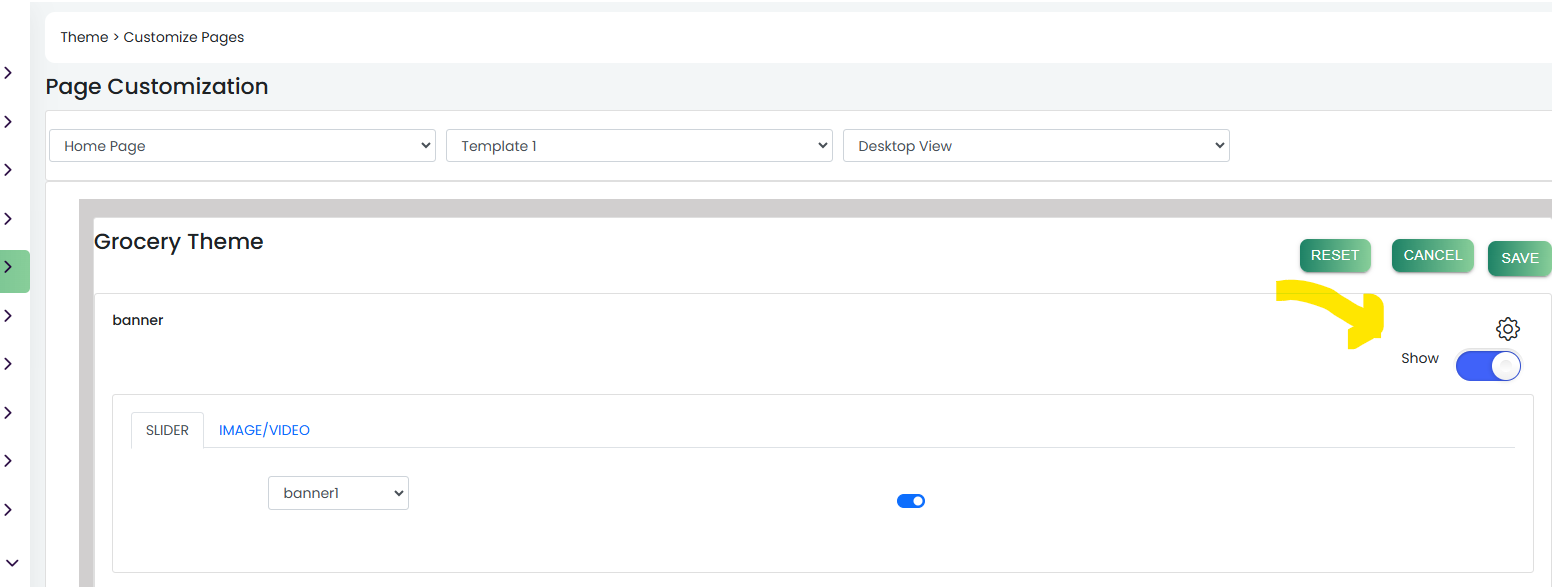The image size is (1552, 587).
Task: Expand the first sidebar chevron
Action: pyautogui.click(x=8, y=73)
